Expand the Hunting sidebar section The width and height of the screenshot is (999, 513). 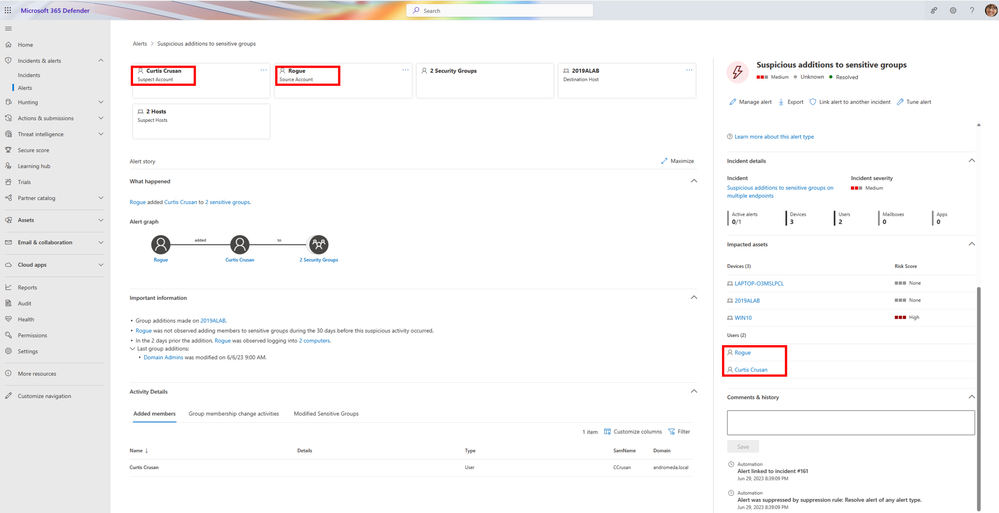(x=101, y=102)
